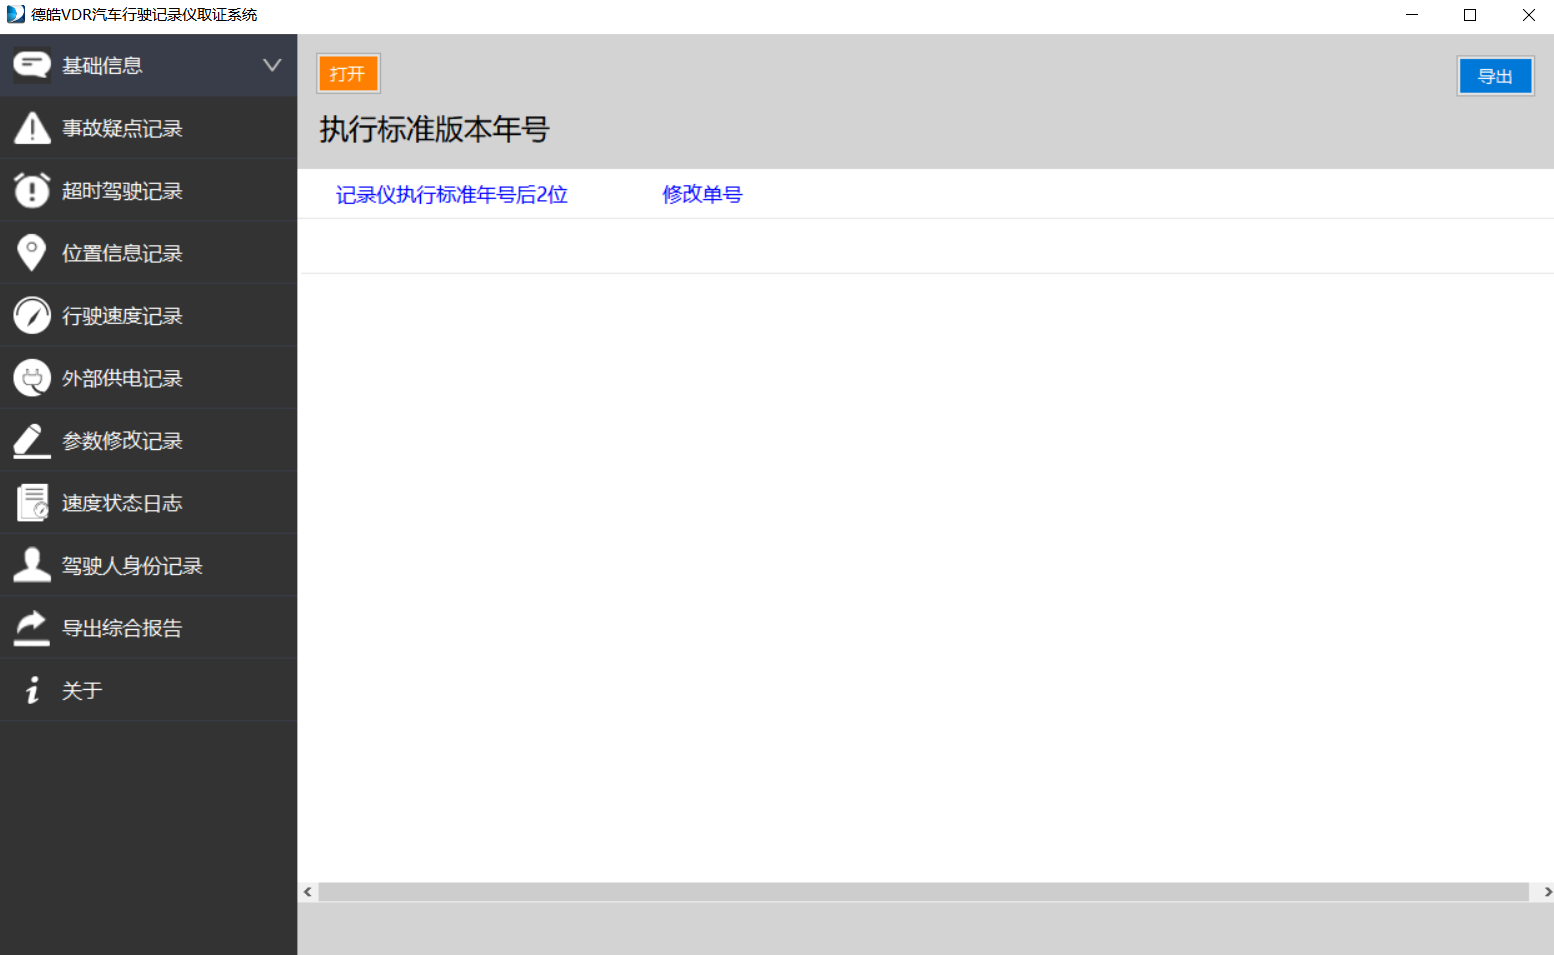Image resolution: width=1554 pixels, height=955 pixels.
Task: Click the horizontal scrollbar thumb
Action: pos(923,891)
